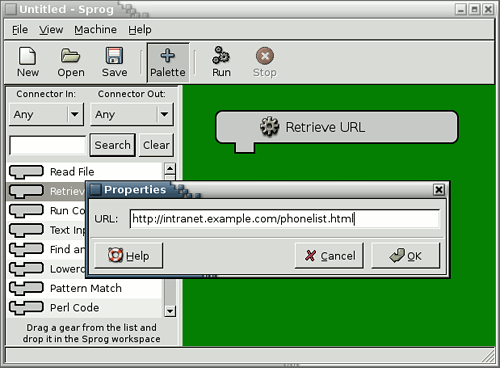Select the Run Command gear shape icon
500x368 pixels.
pyautogui.click(x=26, y=211)
